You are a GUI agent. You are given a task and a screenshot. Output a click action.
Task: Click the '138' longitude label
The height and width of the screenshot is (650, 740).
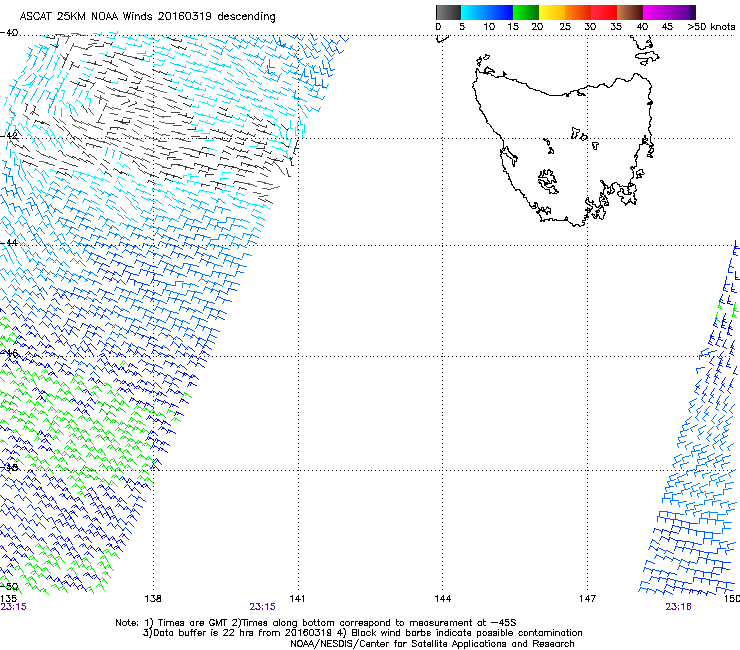[153, 599]
